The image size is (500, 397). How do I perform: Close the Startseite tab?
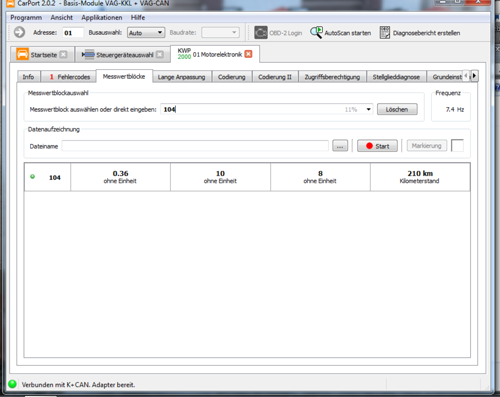click(x=63, y=54)
